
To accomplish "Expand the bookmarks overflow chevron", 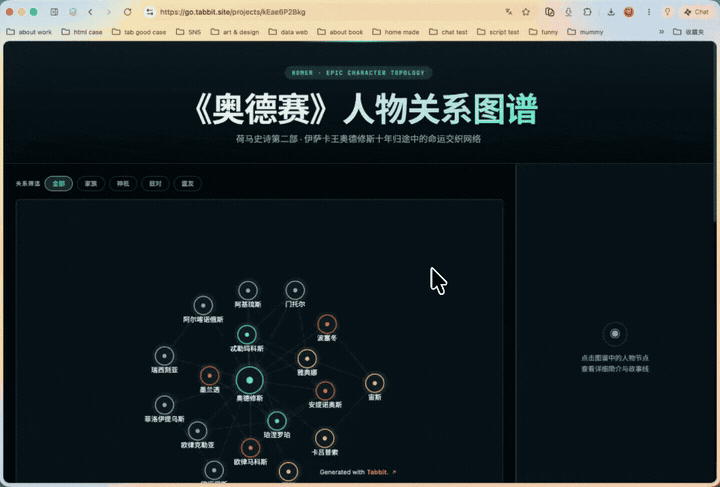I will [x=662, y=32].
